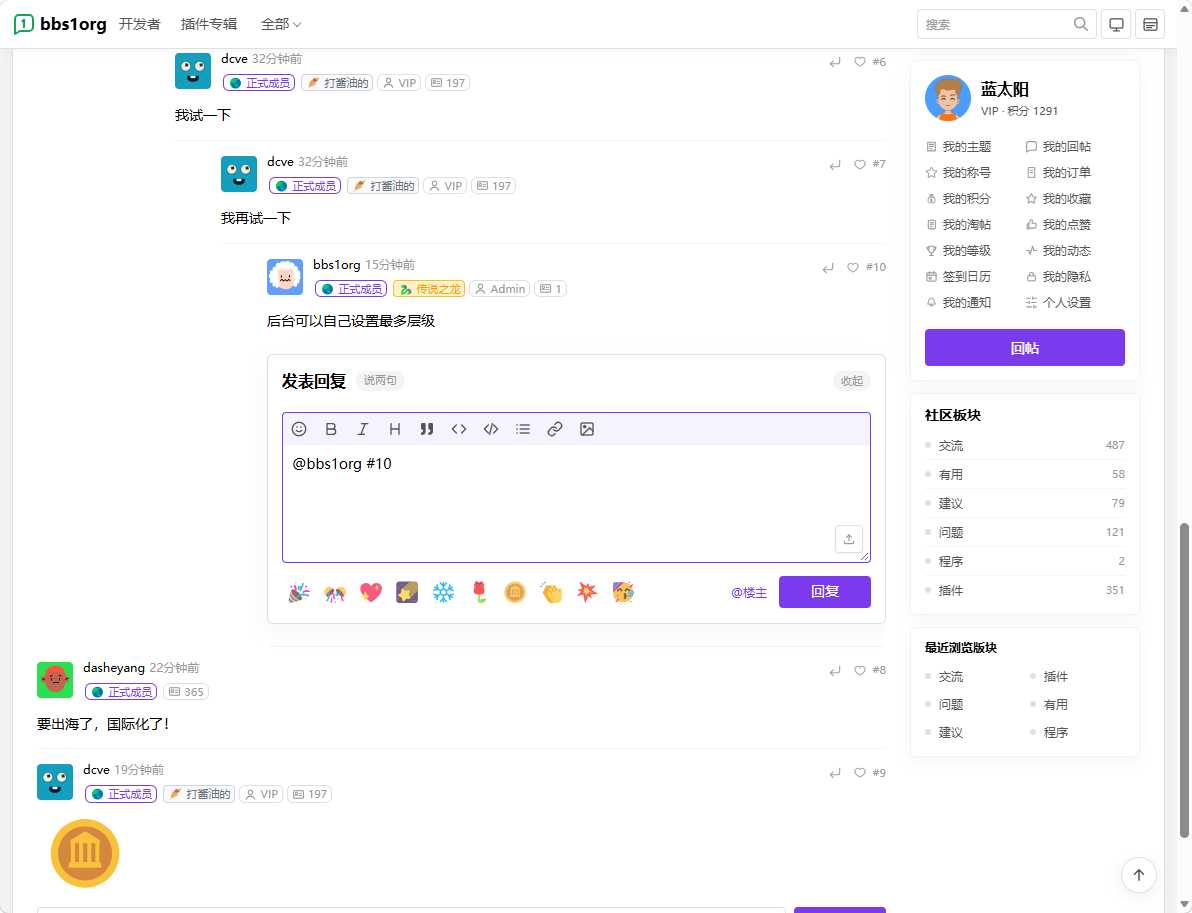The width and height of the screenshot is (1192, 913).
Task: Open 我的主题 in the user menu
Action: pos(959,147)
